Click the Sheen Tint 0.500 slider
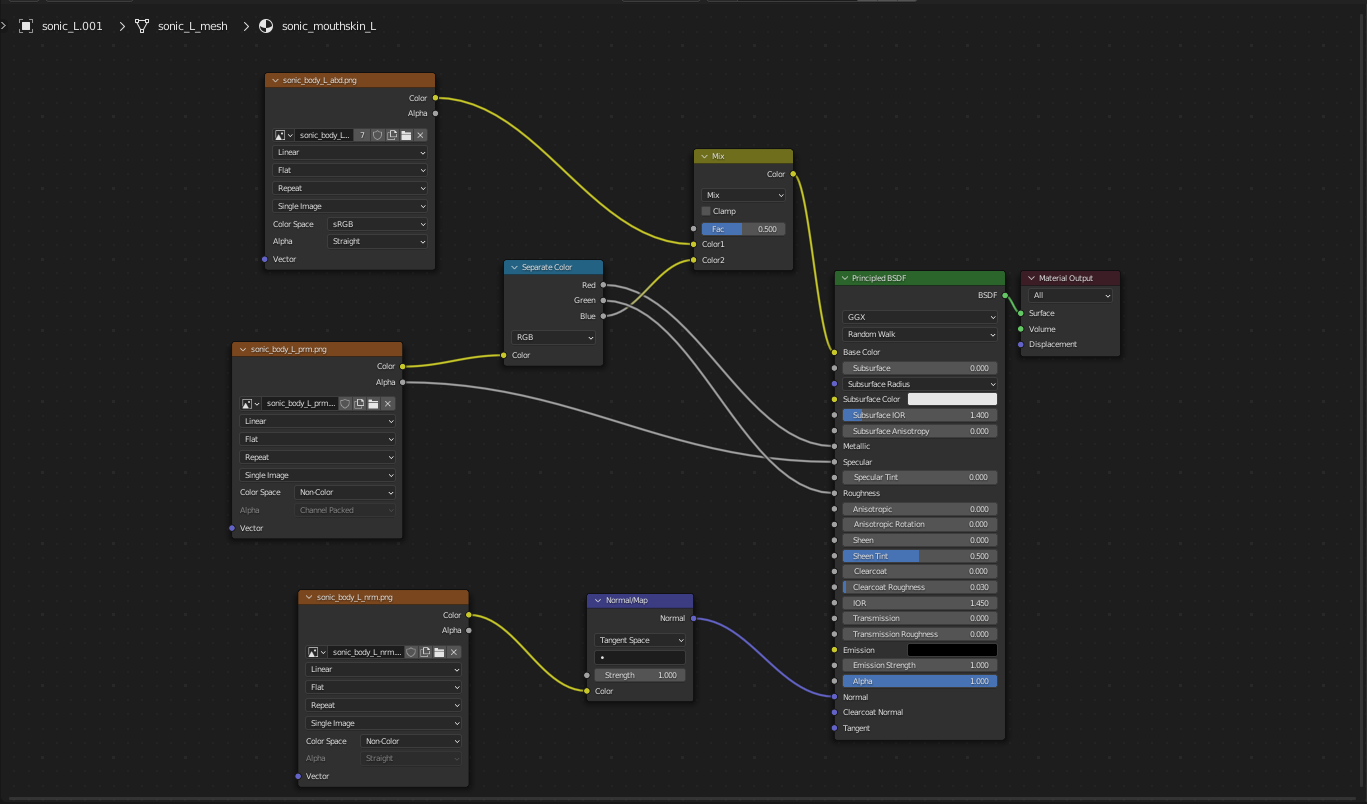The height and width of the screenshot is (804, 1367). (x=920, y=556)
